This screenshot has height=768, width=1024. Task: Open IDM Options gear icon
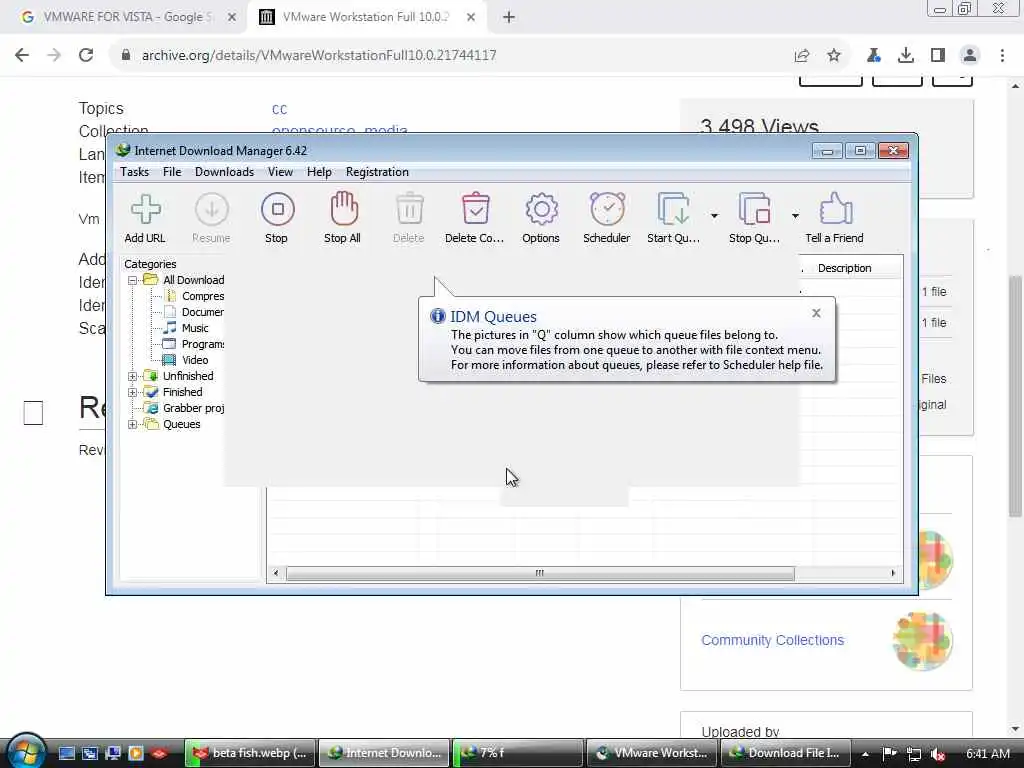click(541, 218)
